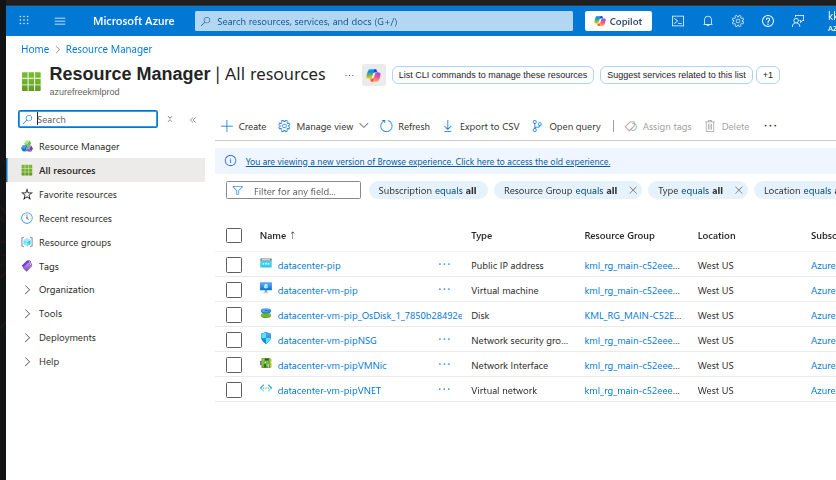The width and height of the screenshot is (836, 480).
Task: Open the notifications bell
Action: pyautogui.click(x=708, y=21)
